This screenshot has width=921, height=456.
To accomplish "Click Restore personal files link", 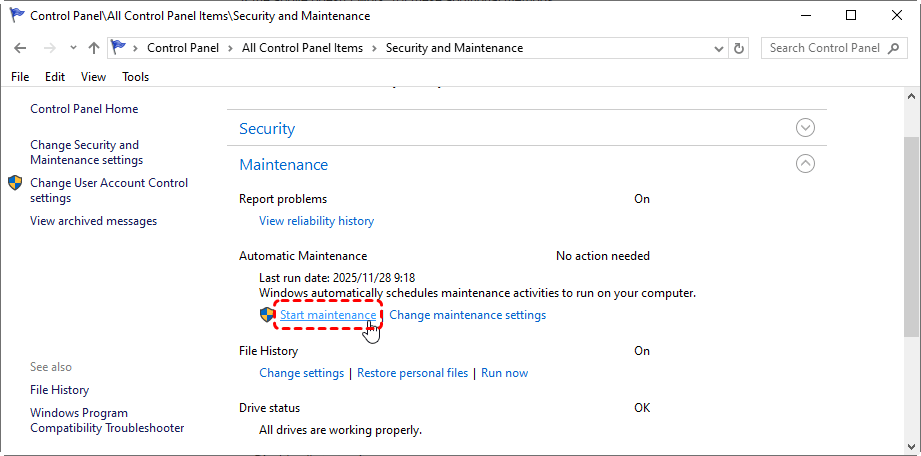I will [412, 373].
